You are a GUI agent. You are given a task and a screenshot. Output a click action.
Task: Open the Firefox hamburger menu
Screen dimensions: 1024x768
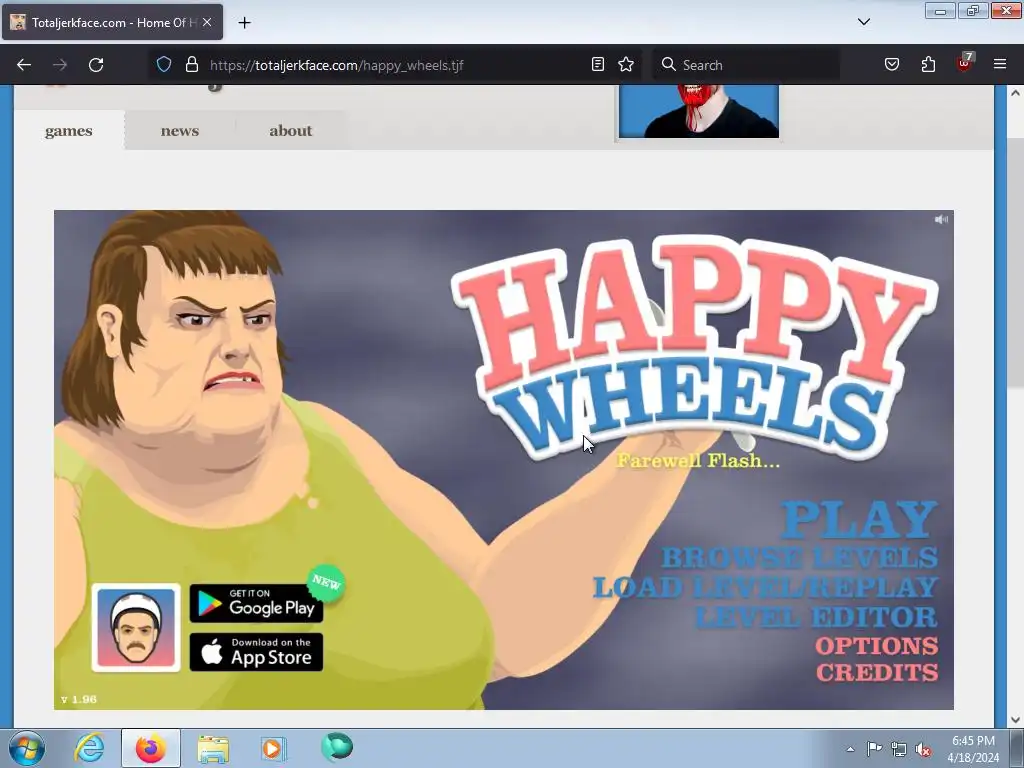(x=1000, y=65)
